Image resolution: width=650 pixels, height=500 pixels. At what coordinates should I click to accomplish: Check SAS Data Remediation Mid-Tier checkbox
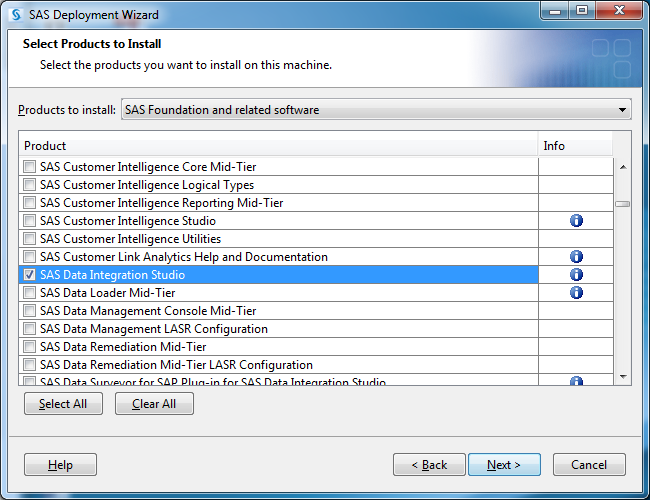pos(29,347)
